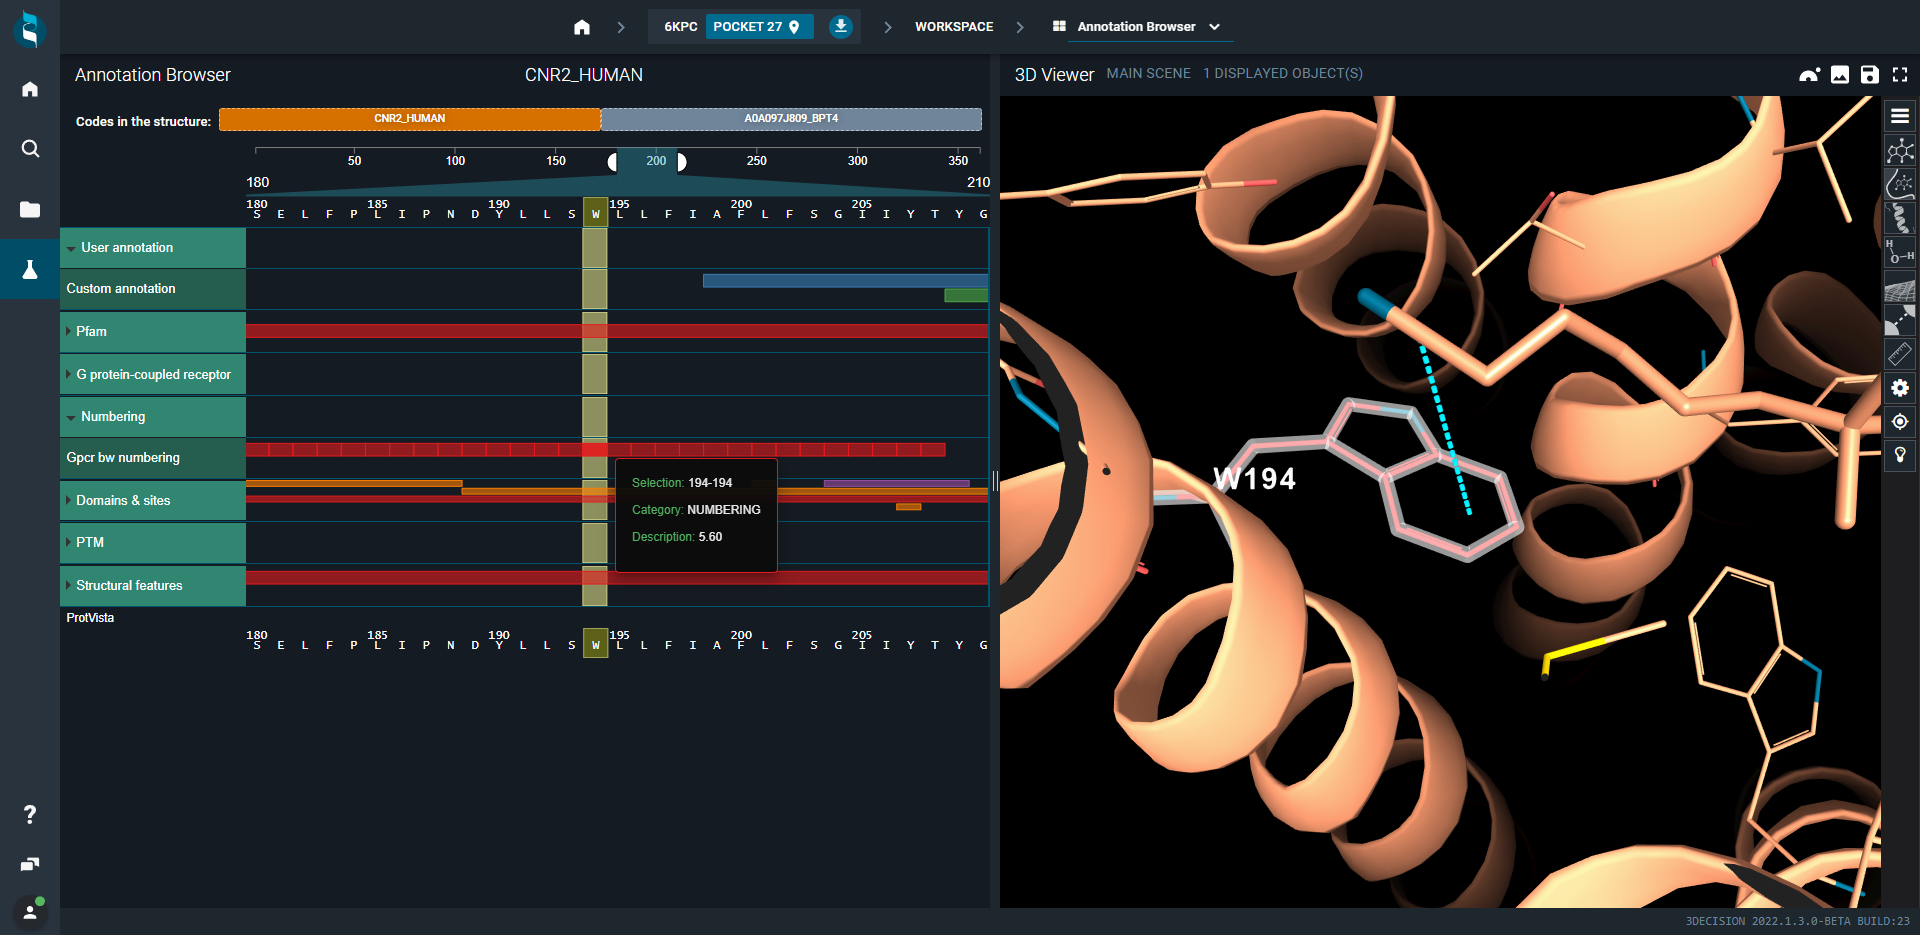Click position 100 on overview ruler
Image resolution: width=1920 pixels, height=935 pixels.
(x=455, y=160)
